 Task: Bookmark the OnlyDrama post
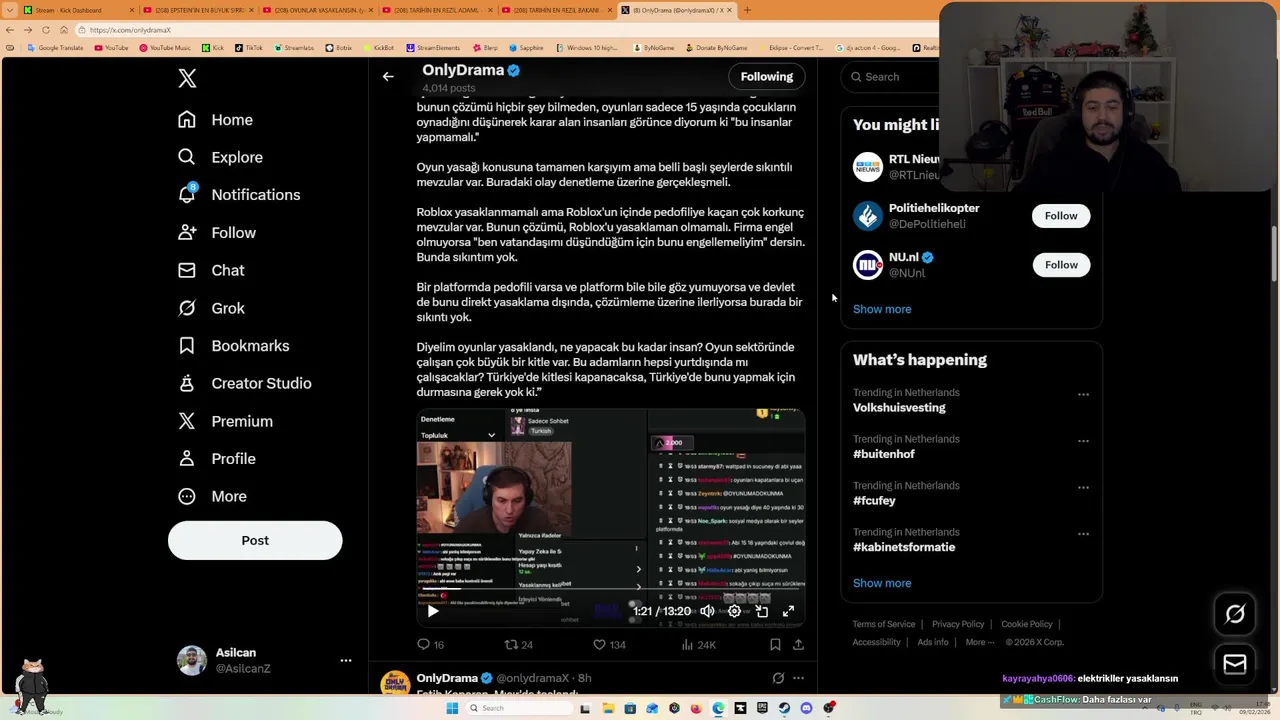tap(775, 645)
